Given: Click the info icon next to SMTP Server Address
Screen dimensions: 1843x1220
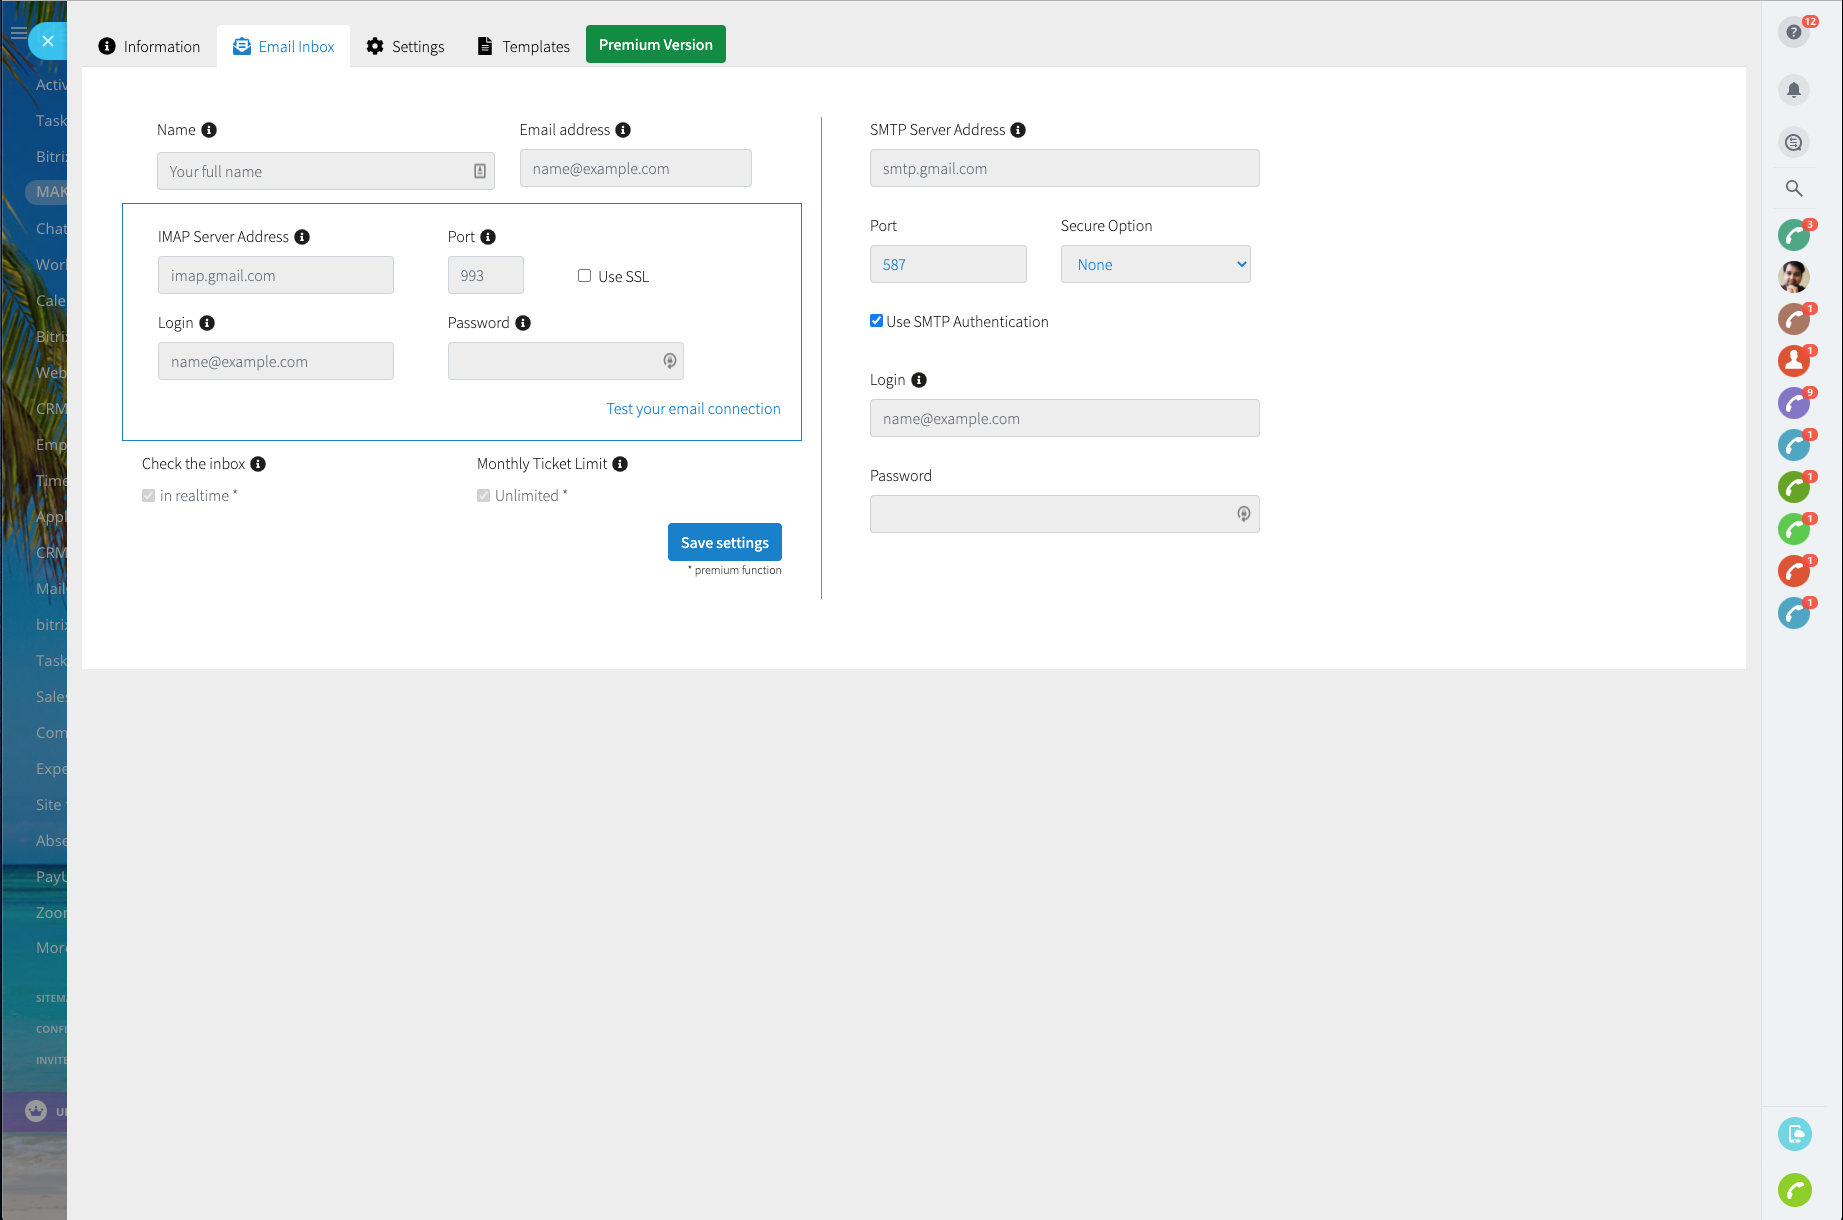Looking at the screenshot, I should click(1018, 130).
